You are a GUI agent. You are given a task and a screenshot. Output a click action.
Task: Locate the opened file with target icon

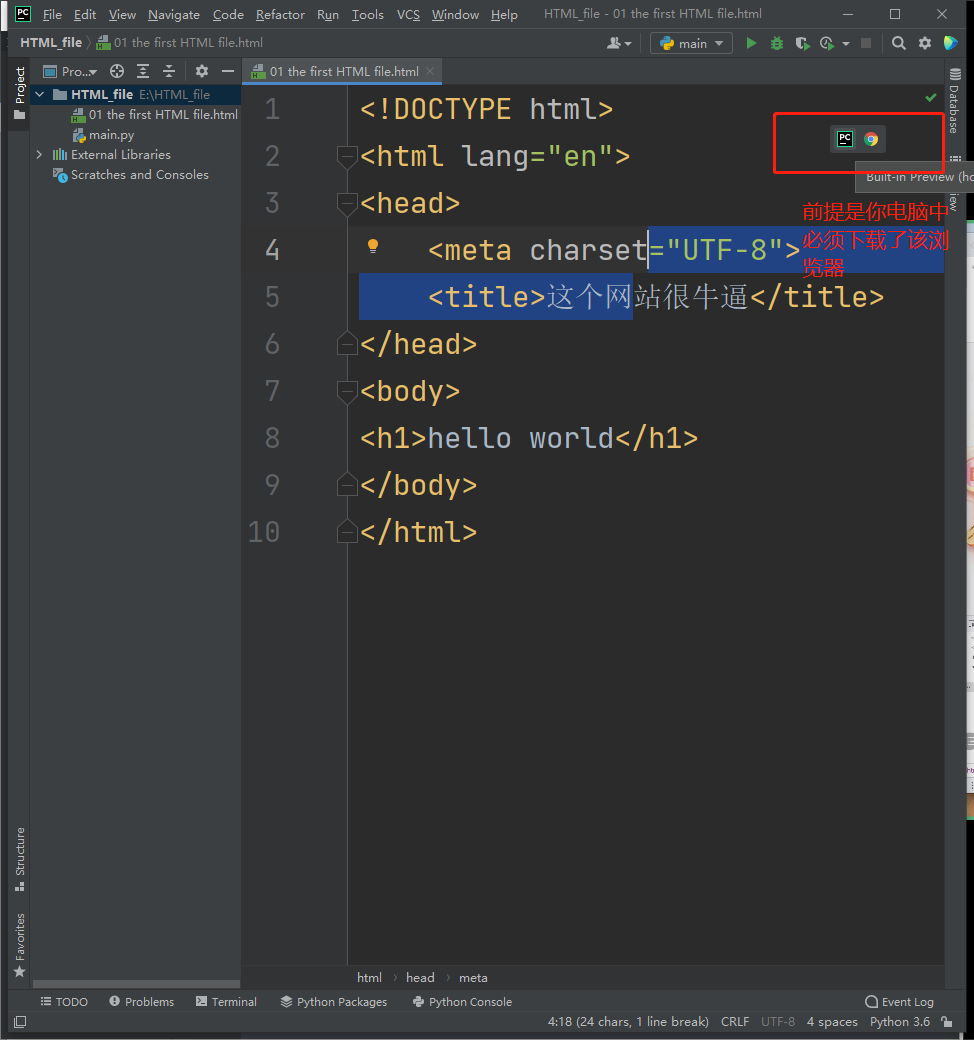click(117, 71)
